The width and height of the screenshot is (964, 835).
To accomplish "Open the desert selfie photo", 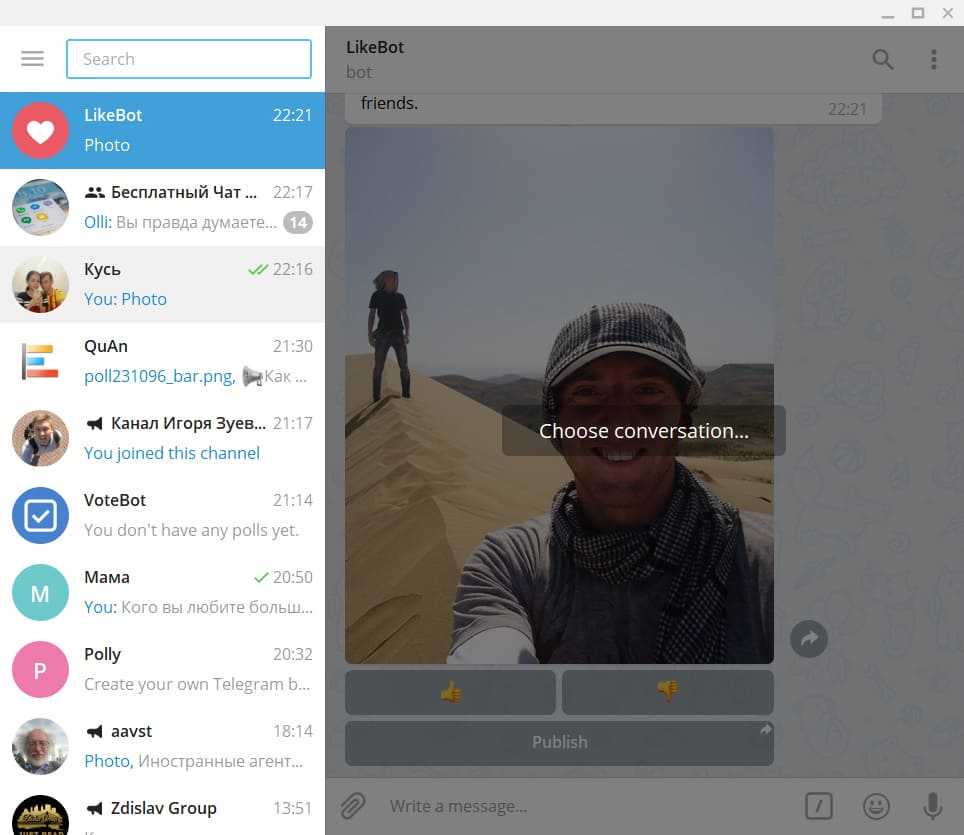I will (559, 300).
